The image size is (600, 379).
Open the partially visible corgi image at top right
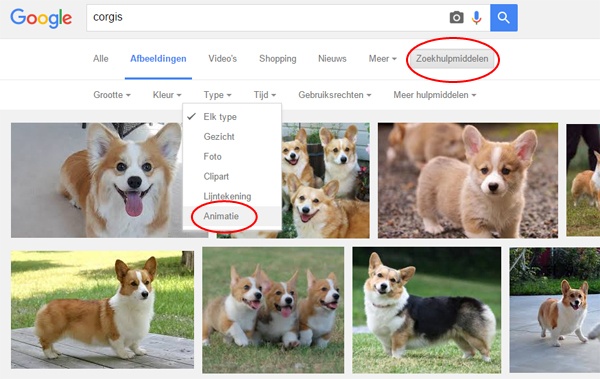coord(583,180)
